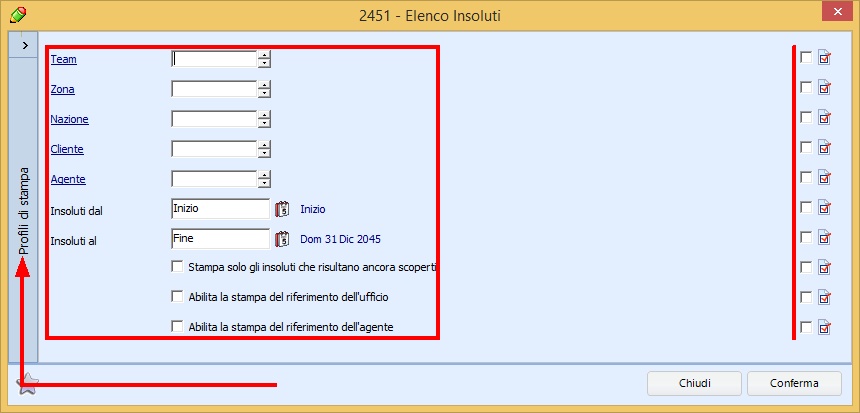
Task: Toggle the right-side checkbox on the Nazione row
Action: [x=806, y=118]
